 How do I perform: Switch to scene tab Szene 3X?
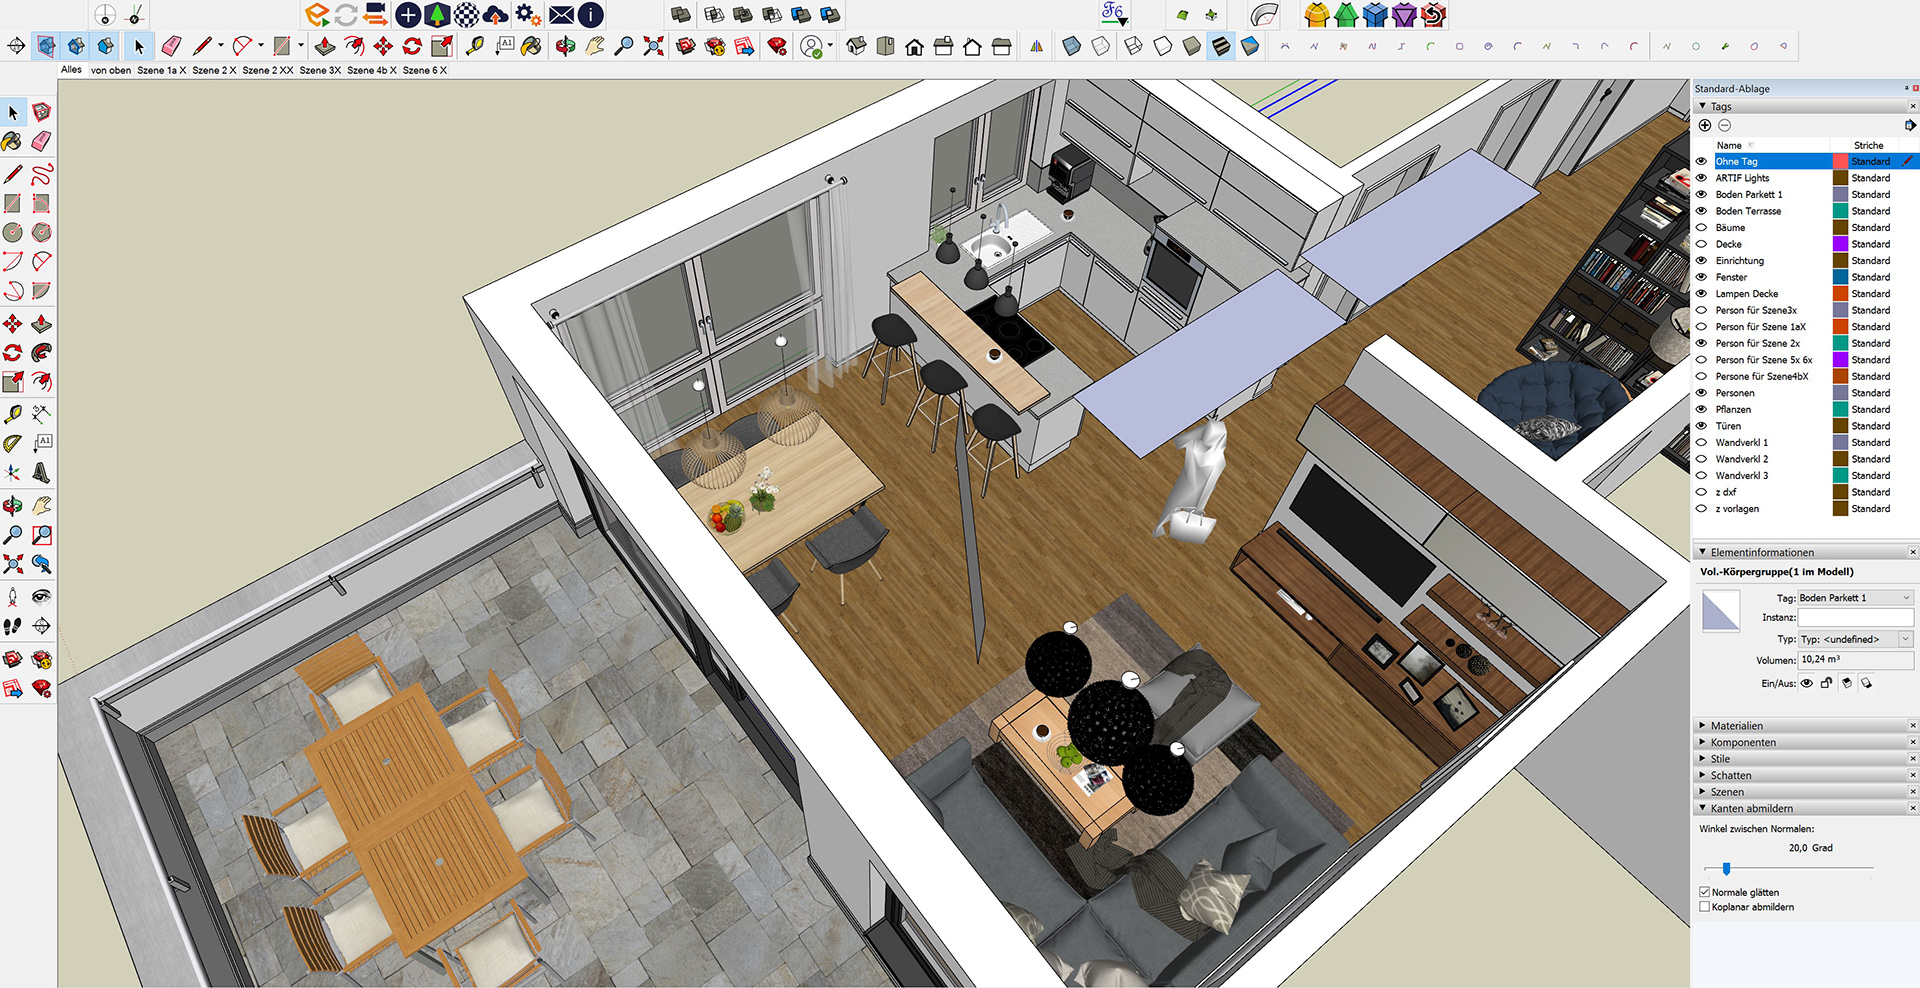(x=320, y=70)
